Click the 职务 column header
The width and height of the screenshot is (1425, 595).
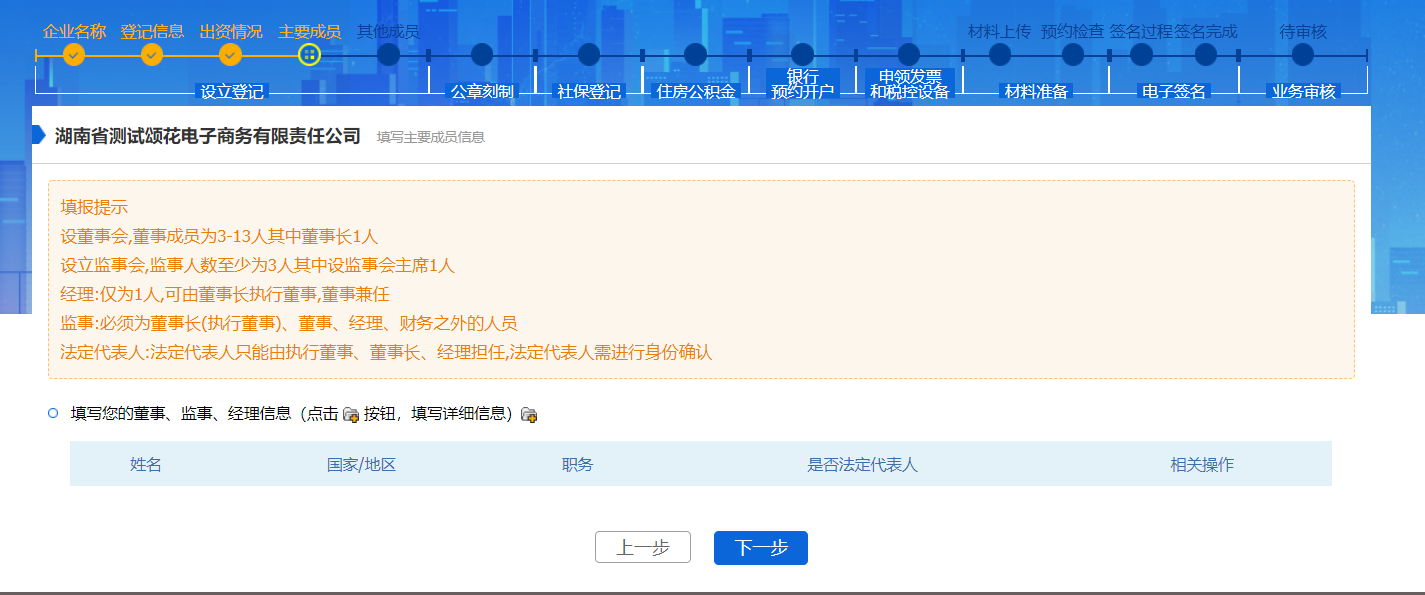[578, 465]
